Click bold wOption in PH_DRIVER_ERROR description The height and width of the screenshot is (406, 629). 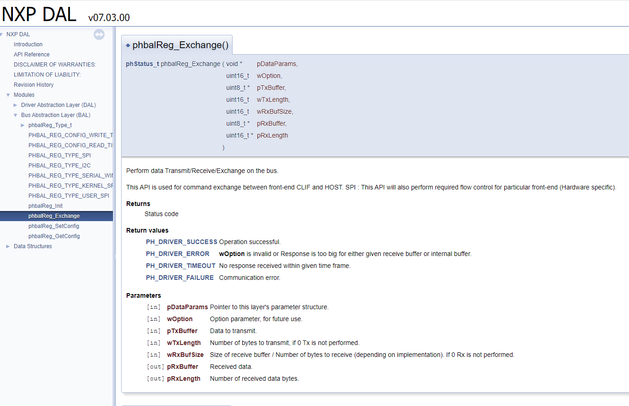232,254
